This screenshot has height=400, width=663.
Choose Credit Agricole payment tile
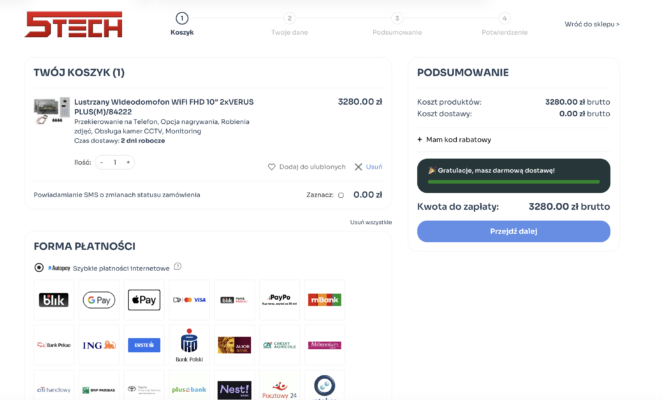pyautogui.click(x=279, y=345)
